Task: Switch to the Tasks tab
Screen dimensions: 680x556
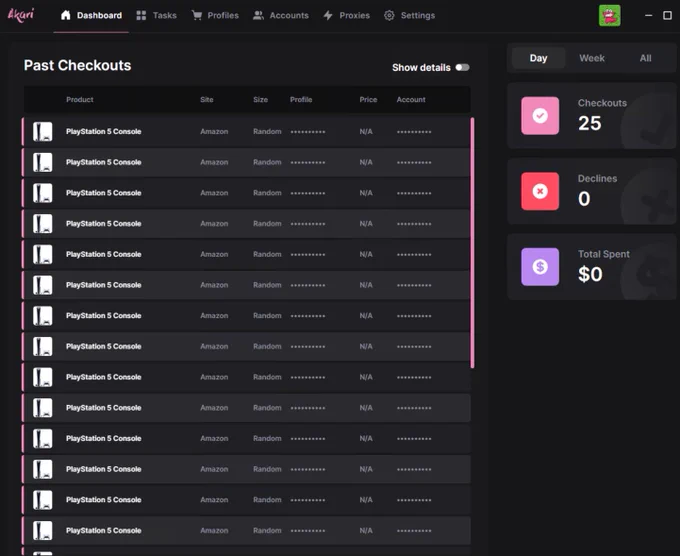Action: point(157,16)
